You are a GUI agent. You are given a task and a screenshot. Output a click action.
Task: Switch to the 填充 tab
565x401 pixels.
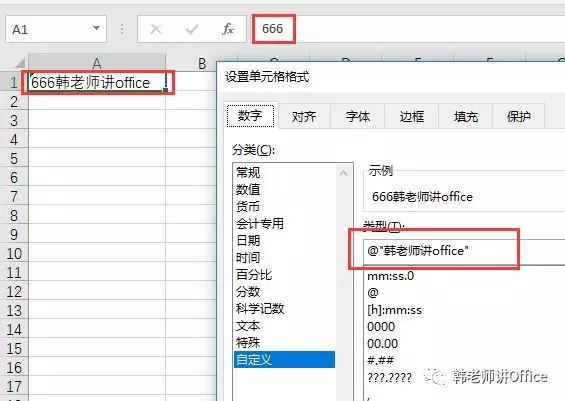(466, 116)
